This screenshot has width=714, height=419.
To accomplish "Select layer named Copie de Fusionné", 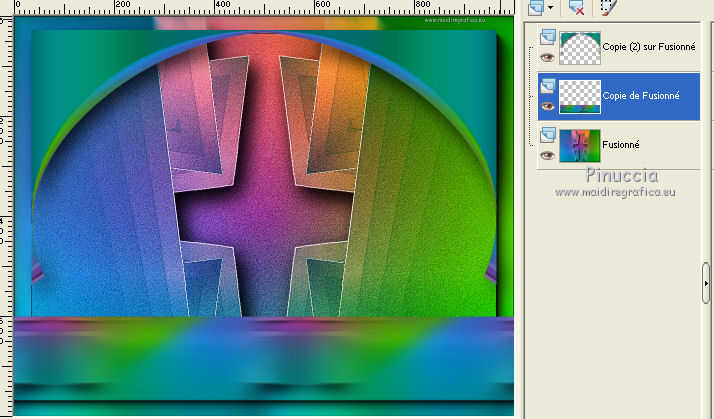I will [641, 96].
